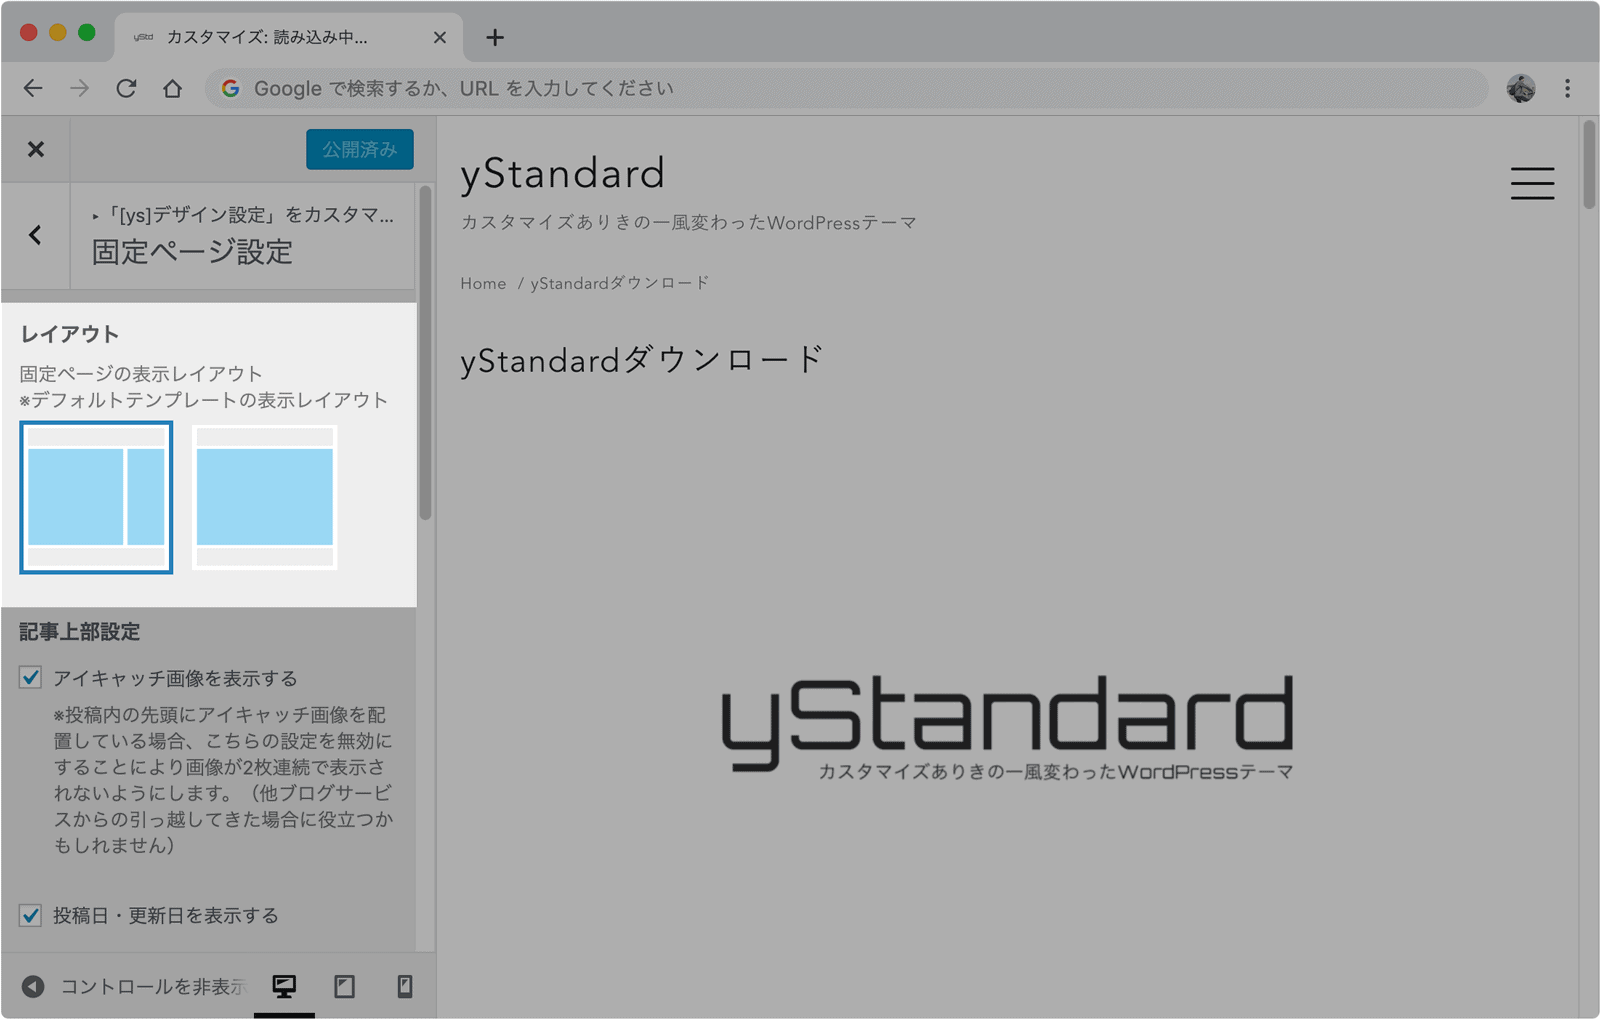Viewport: 1600px width, 1019px height.
Task: Click yStandardダウンロード page title
Action: click(641, 359)
